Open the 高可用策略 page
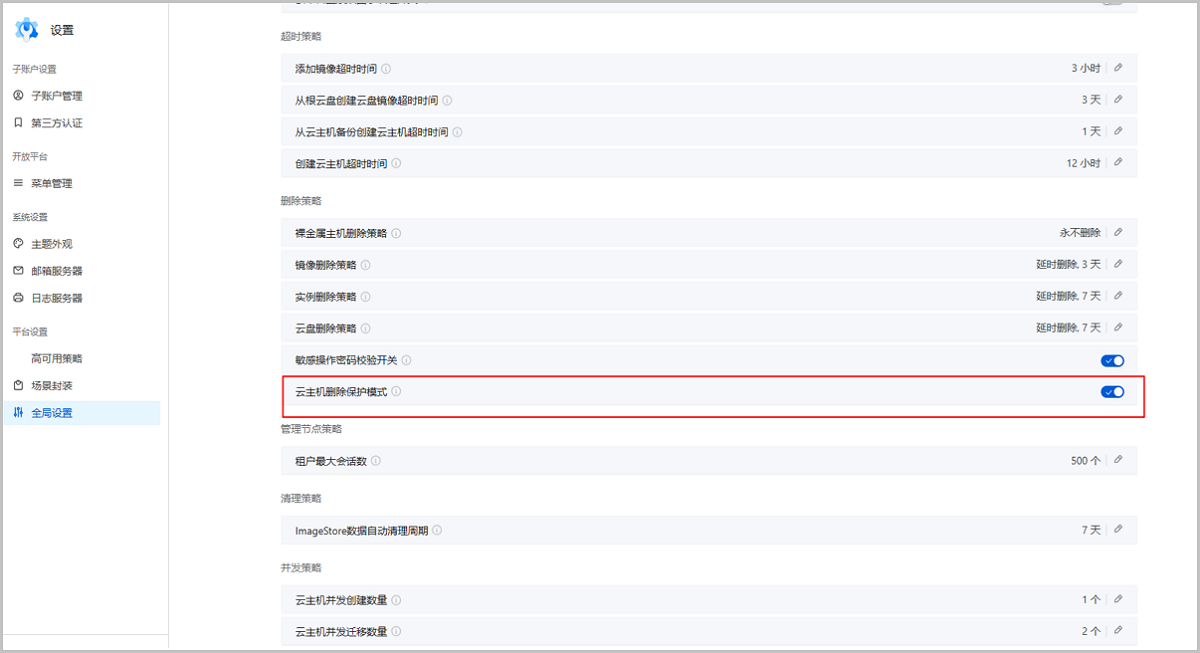This screenshot has width=1200, height=653. (x=56, y=358)
